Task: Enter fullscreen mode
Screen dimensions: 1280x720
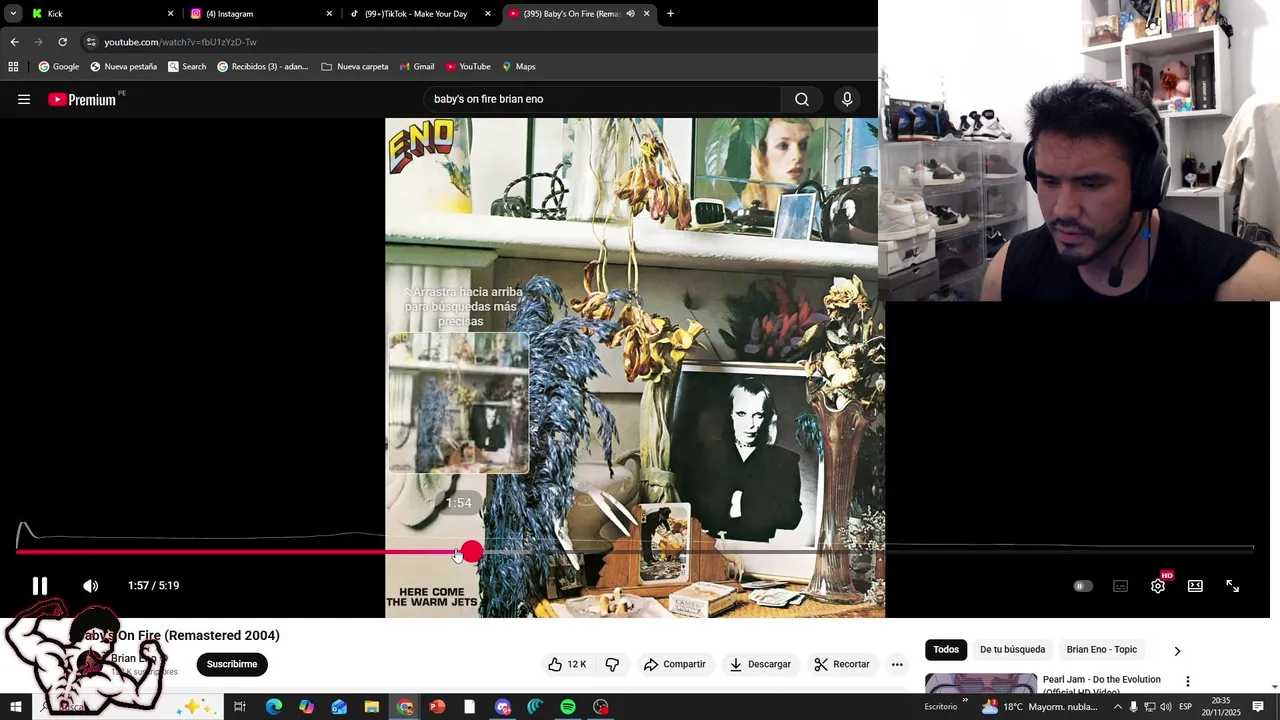Action: click(x=1233, y=586)
